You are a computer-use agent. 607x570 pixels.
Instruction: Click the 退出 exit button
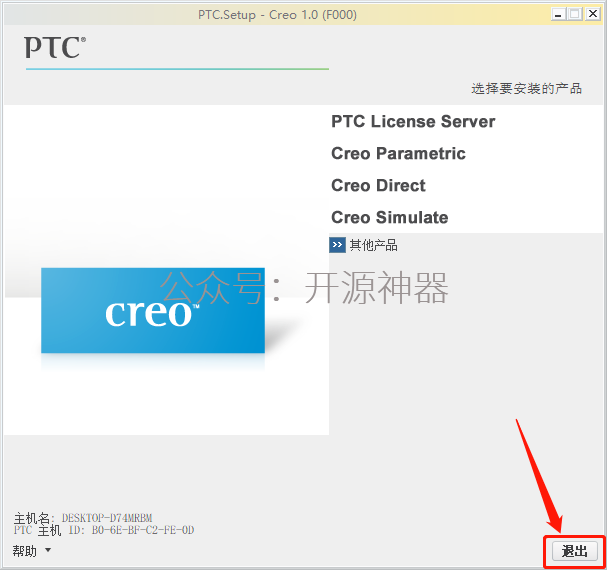574,551
